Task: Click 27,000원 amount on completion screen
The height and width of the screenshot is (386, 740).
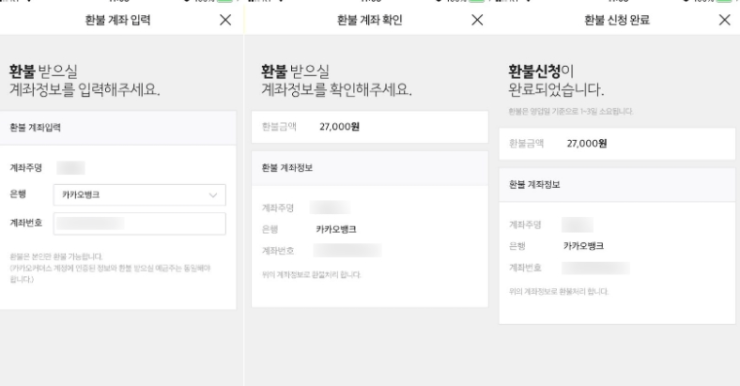Action: click(x=587, y=143)
